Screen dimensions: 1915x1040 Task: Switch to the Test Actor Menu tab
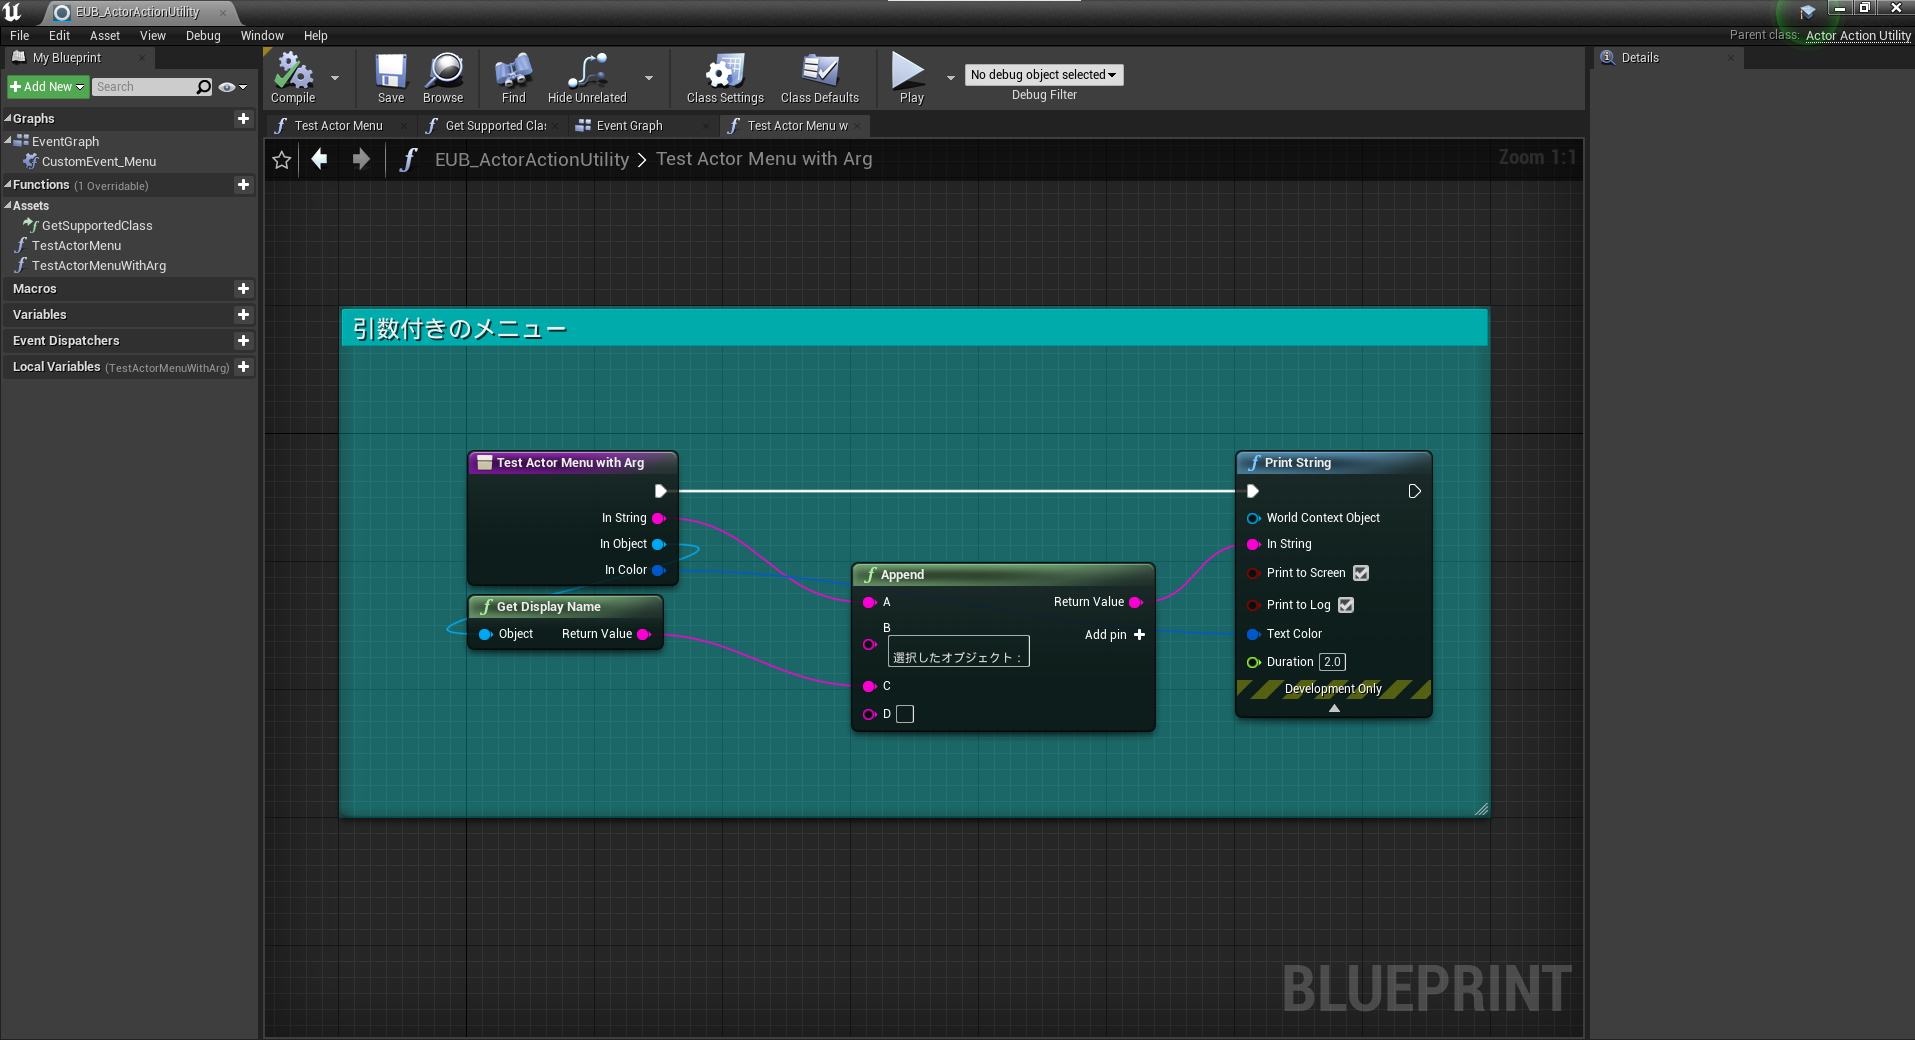[339, 126]
